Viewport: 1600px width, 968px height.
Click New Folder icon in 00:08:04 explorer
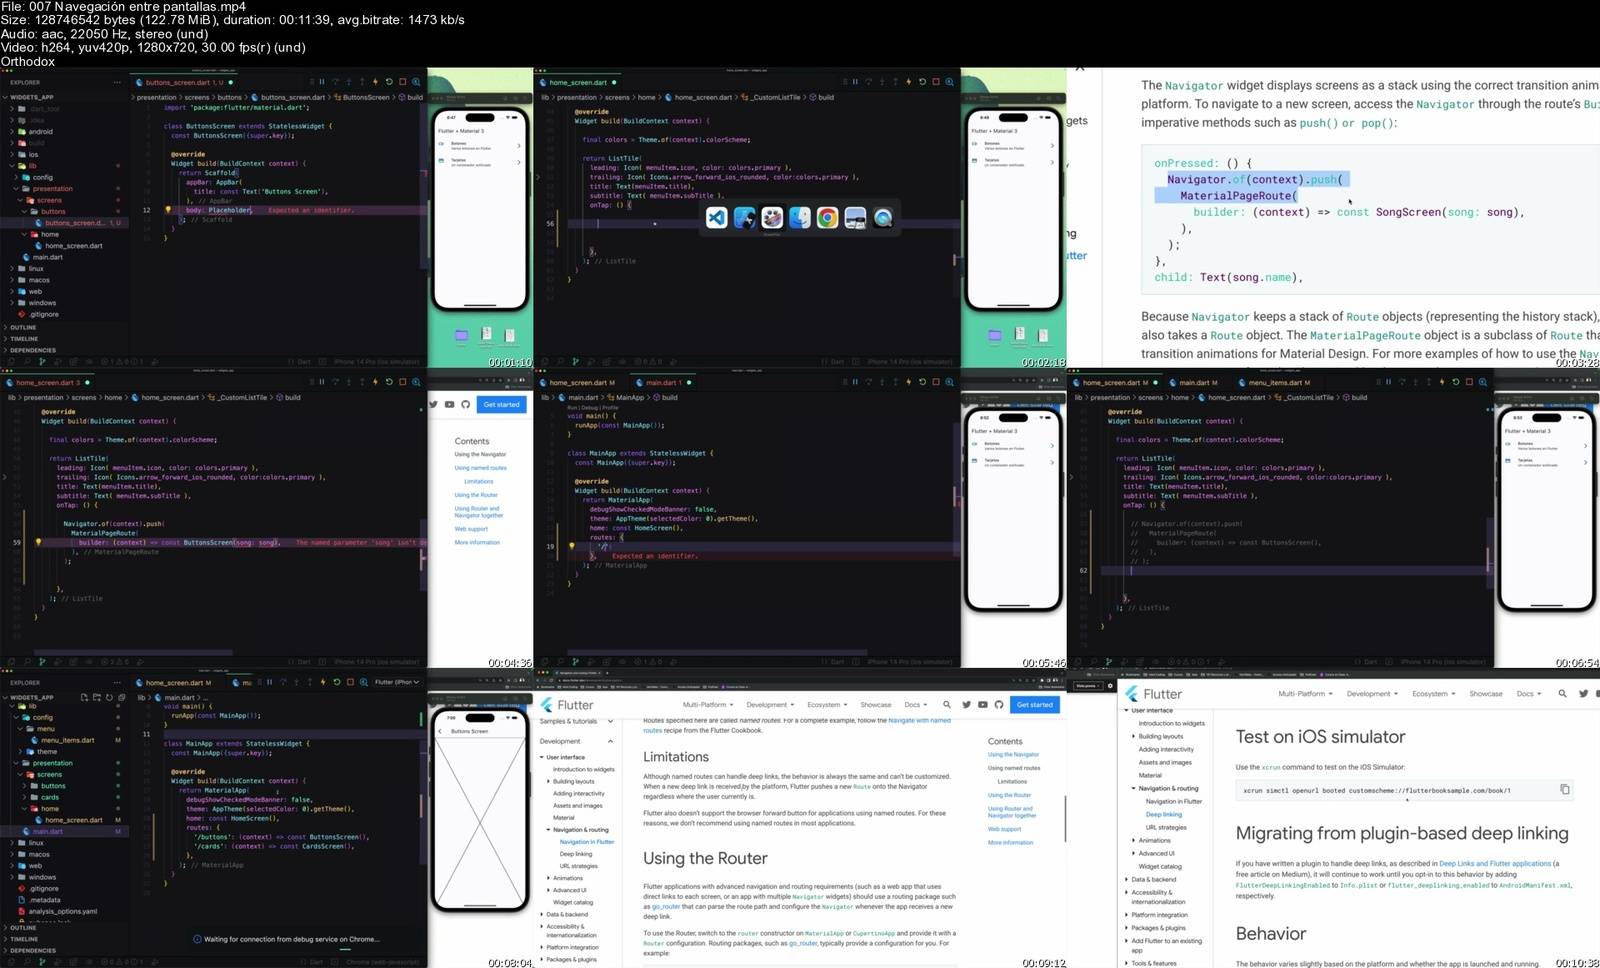click(96, 697)
